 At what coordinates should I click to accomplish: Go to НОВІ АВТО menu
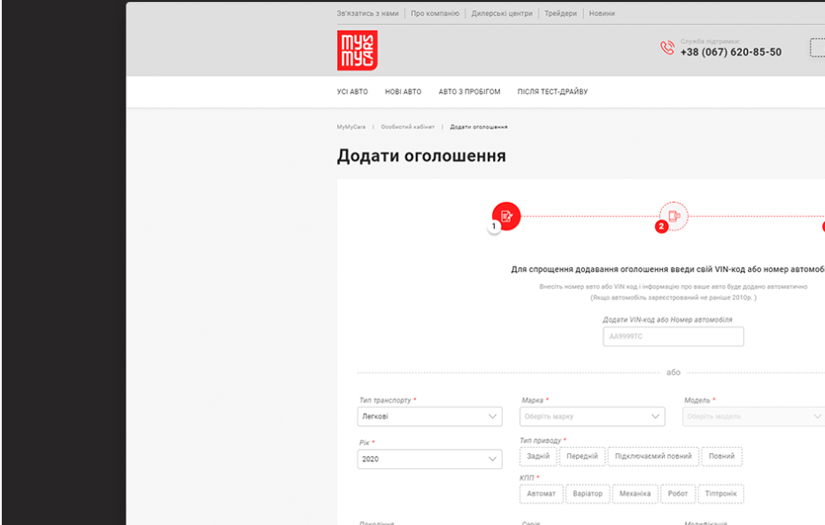coord(403,92)
